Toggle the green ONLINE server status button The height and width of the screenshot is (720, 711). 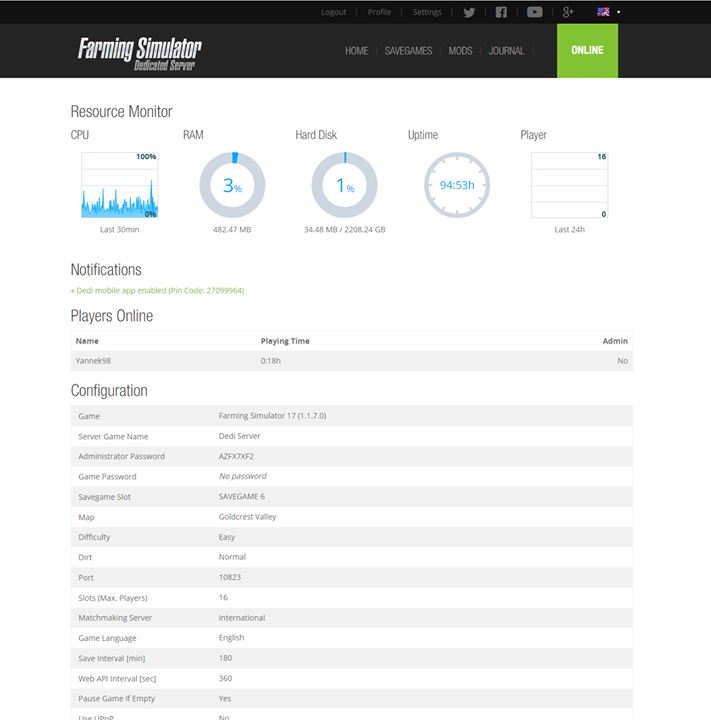tap(587, 51)
